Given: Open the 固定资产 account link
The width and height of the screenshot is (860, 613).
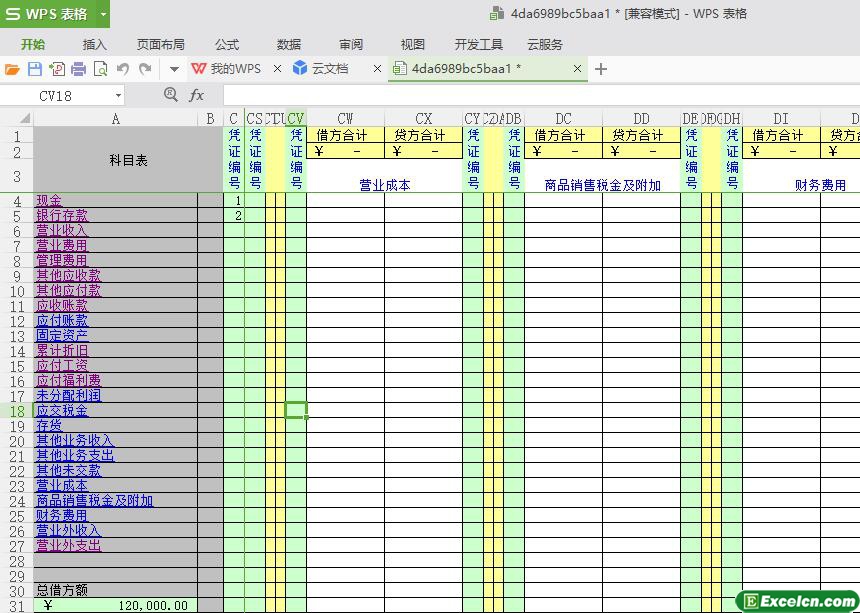Looking at the screenshot, I should tap(62, 336).
